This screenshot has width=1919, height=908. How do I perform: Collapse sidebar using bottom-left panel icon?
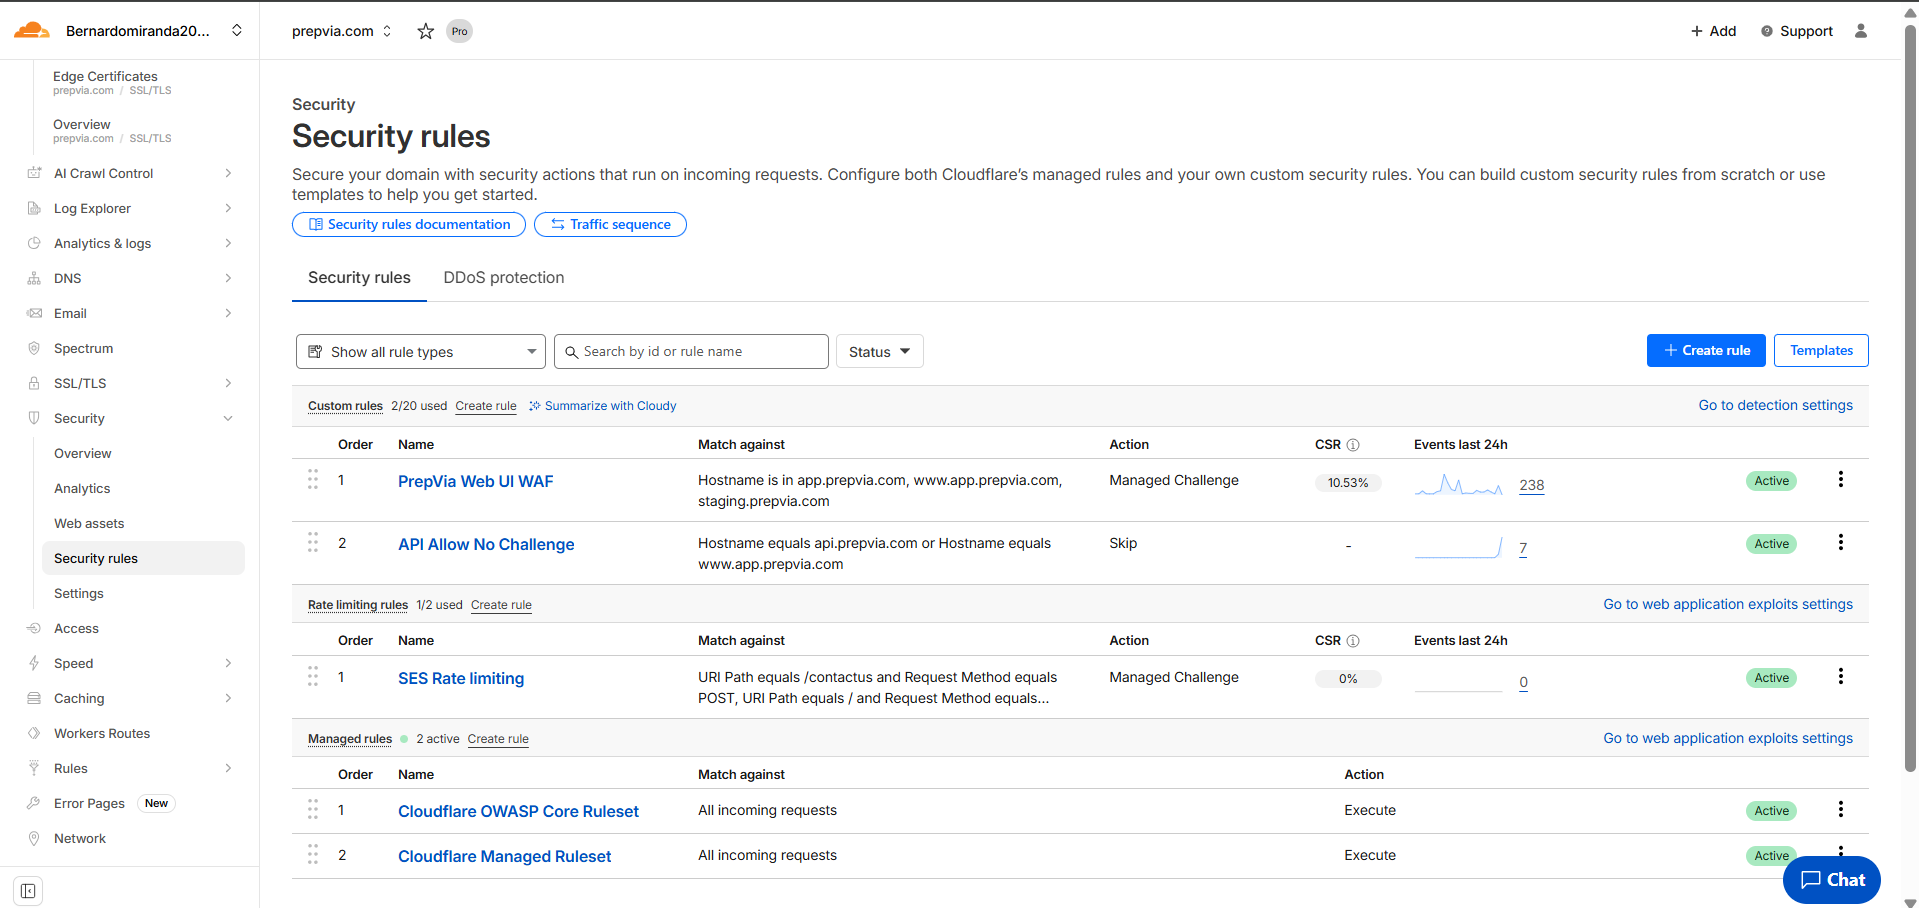tap(28, 891)
